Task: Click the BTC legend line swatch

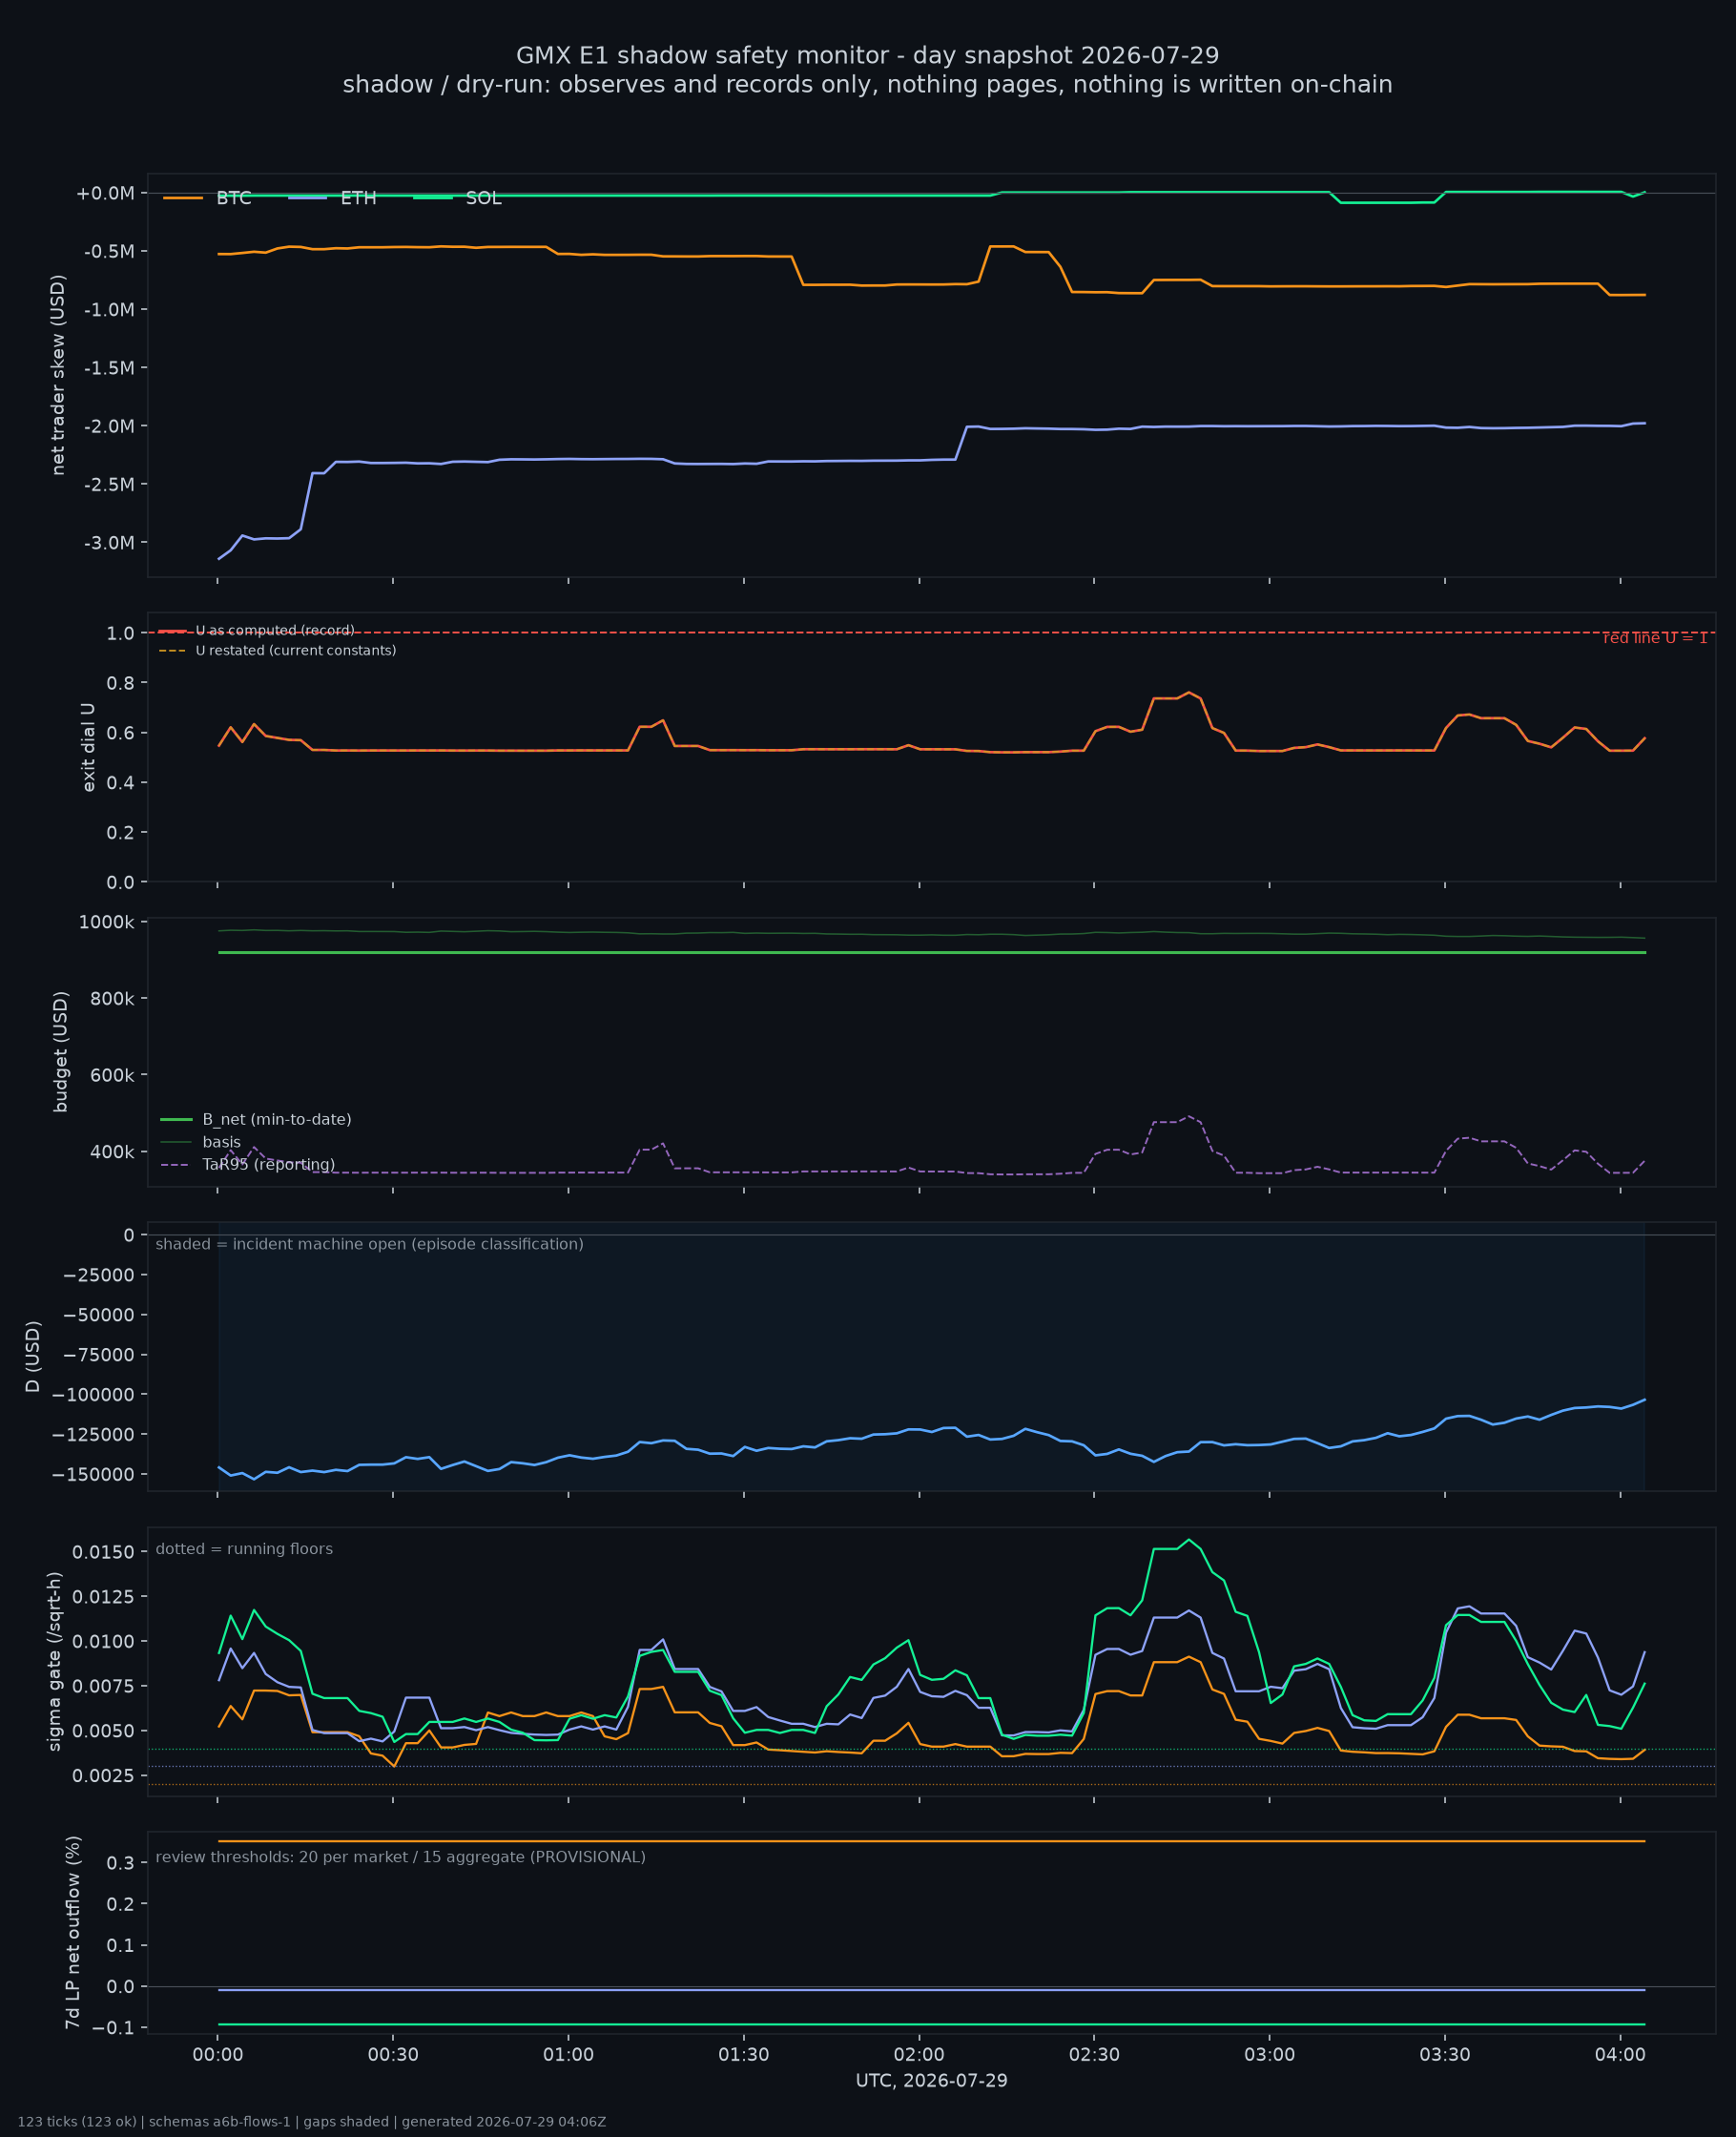Action: click(183, 198)
